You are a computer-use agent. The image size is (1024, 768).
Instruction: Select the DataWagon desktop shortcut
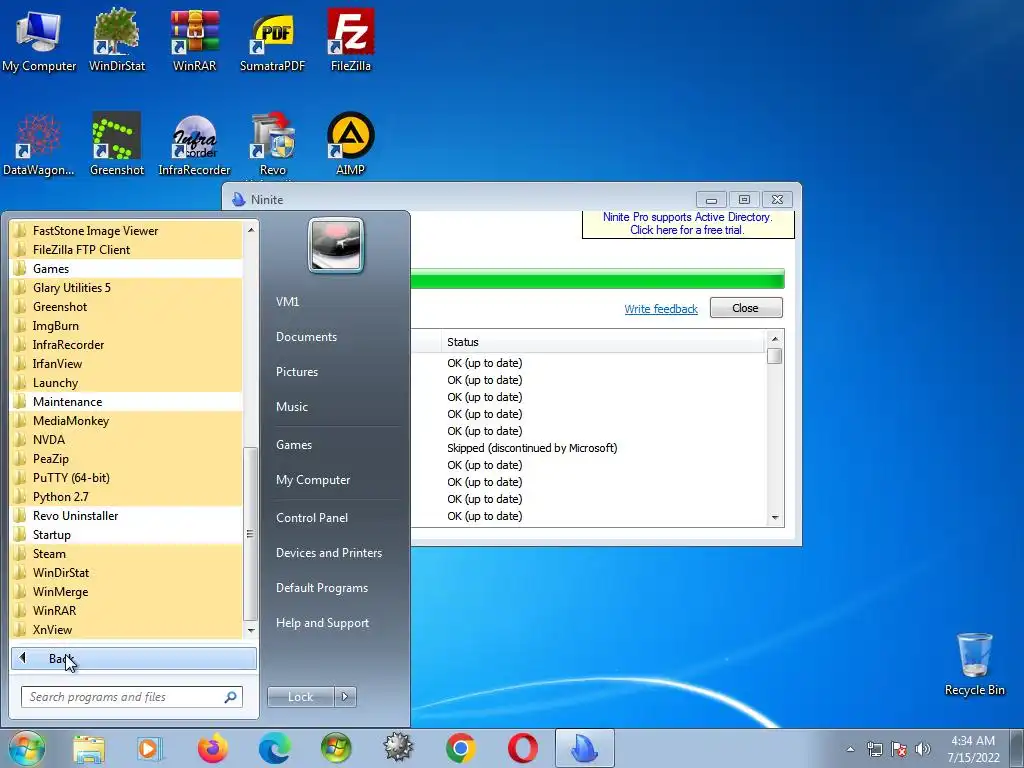tap(39, 144)
